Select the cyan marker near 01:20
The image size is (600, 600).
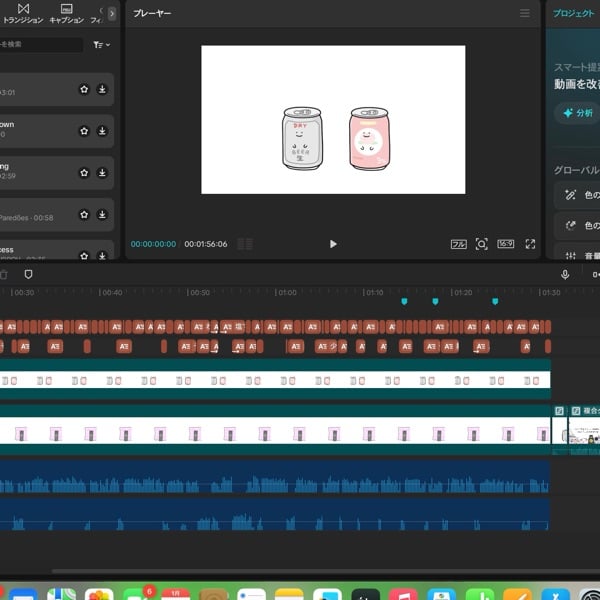click(x=434, y=301)
